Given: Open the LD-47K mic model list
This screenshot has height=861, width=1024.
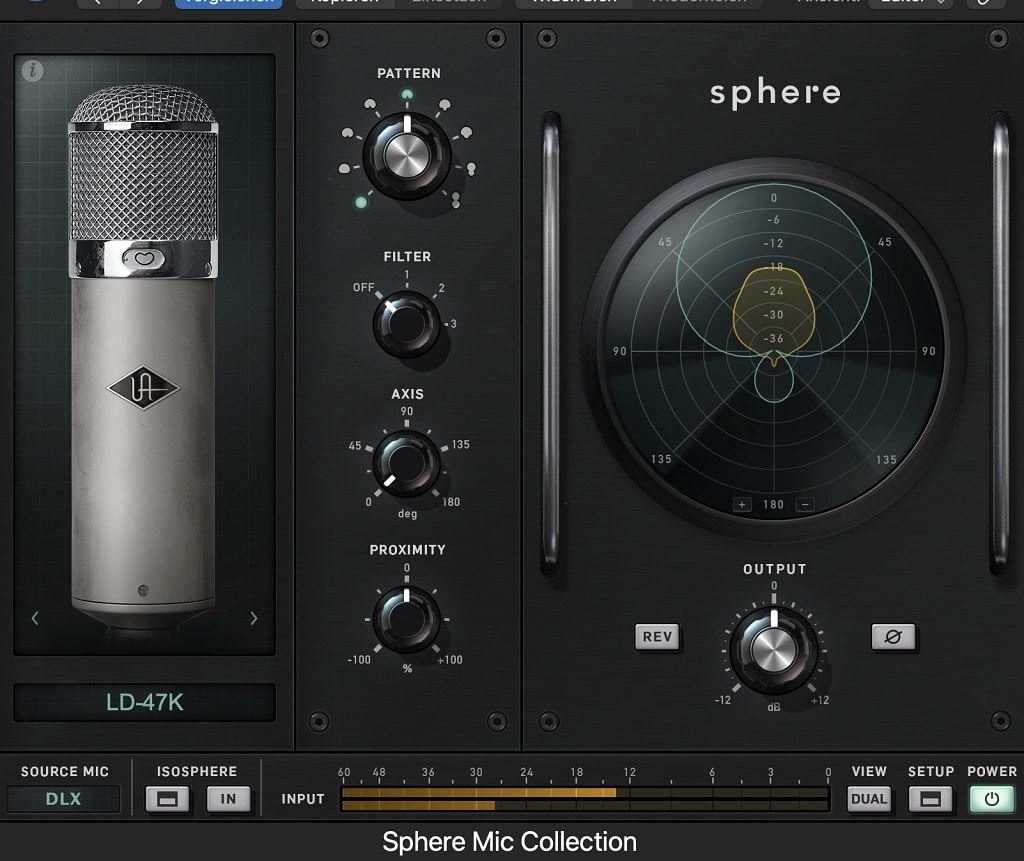Looking at the screenshot, I should pyautogui.click(x=144, y=702).
